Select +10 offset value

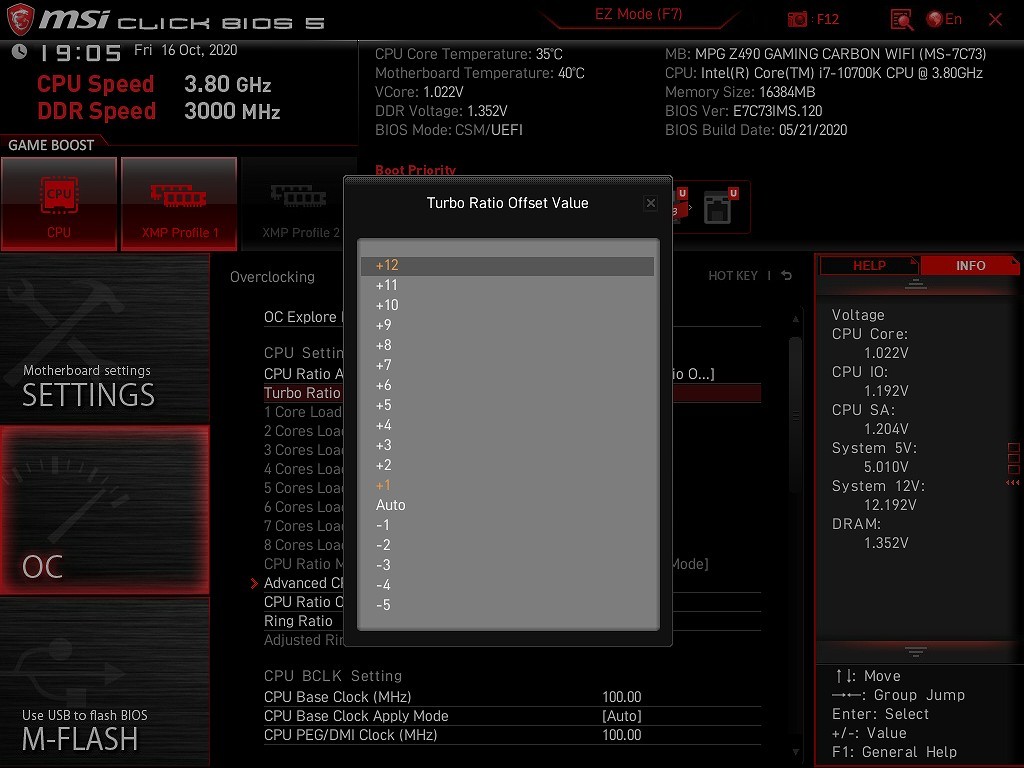point(507,305)
